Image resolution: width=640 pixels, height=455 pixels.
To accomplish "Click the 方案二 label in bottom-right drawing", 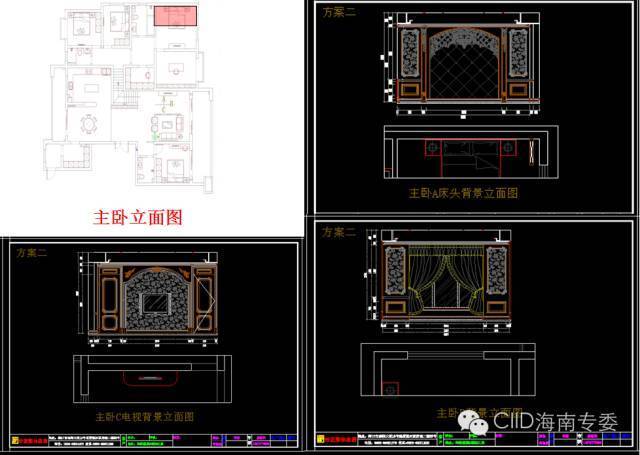I will [x=339, y=232].
